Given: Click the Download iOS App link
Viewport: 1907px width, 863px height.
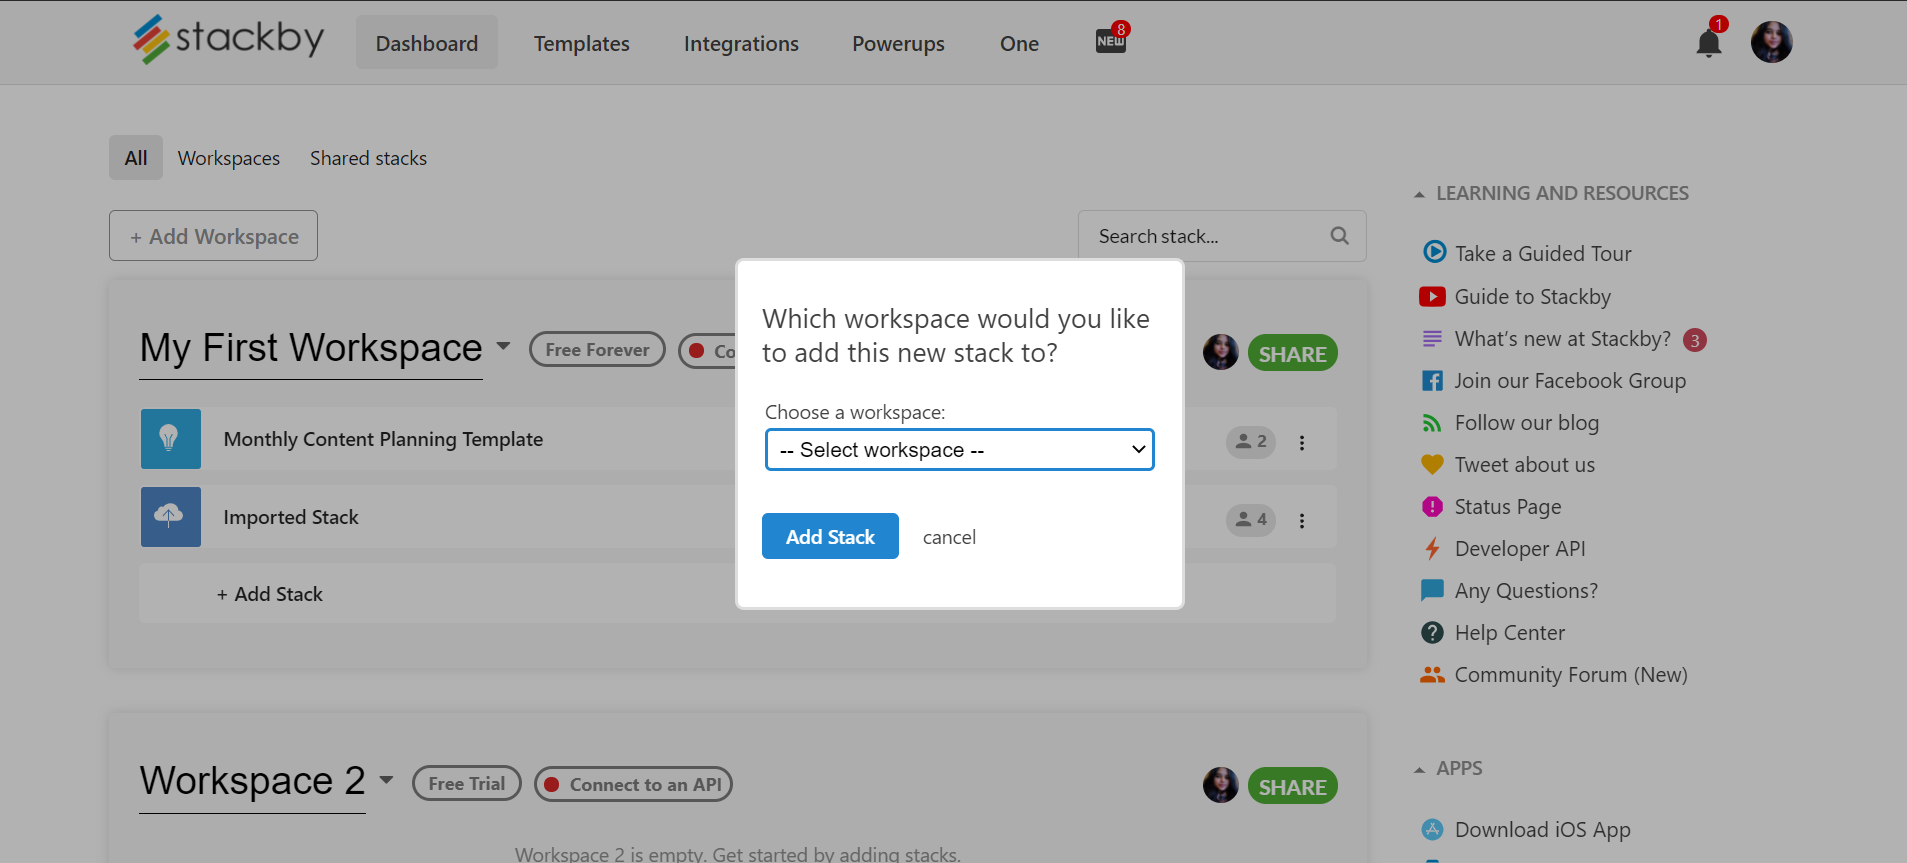Looking at the screenshot, I should [1542, 830].
